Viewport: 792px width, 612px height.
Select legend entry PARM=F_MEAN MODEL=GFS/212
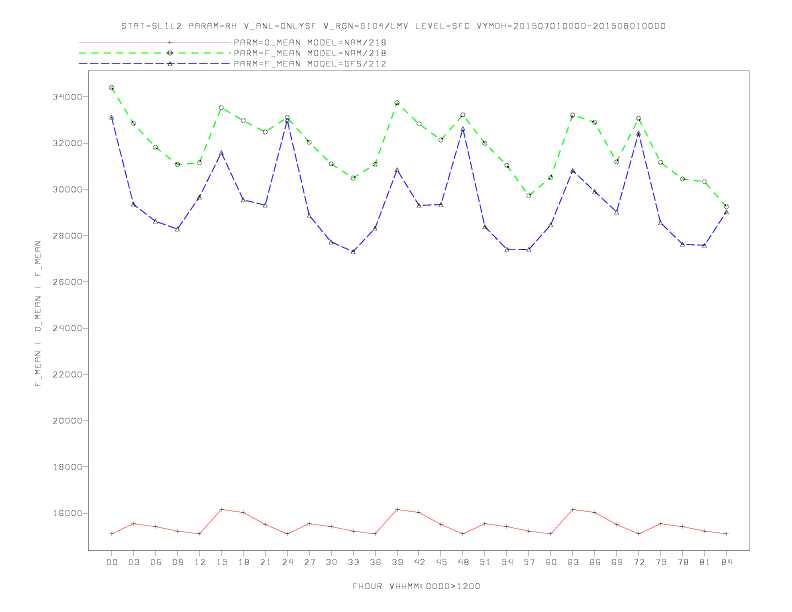tap(310, 64)
